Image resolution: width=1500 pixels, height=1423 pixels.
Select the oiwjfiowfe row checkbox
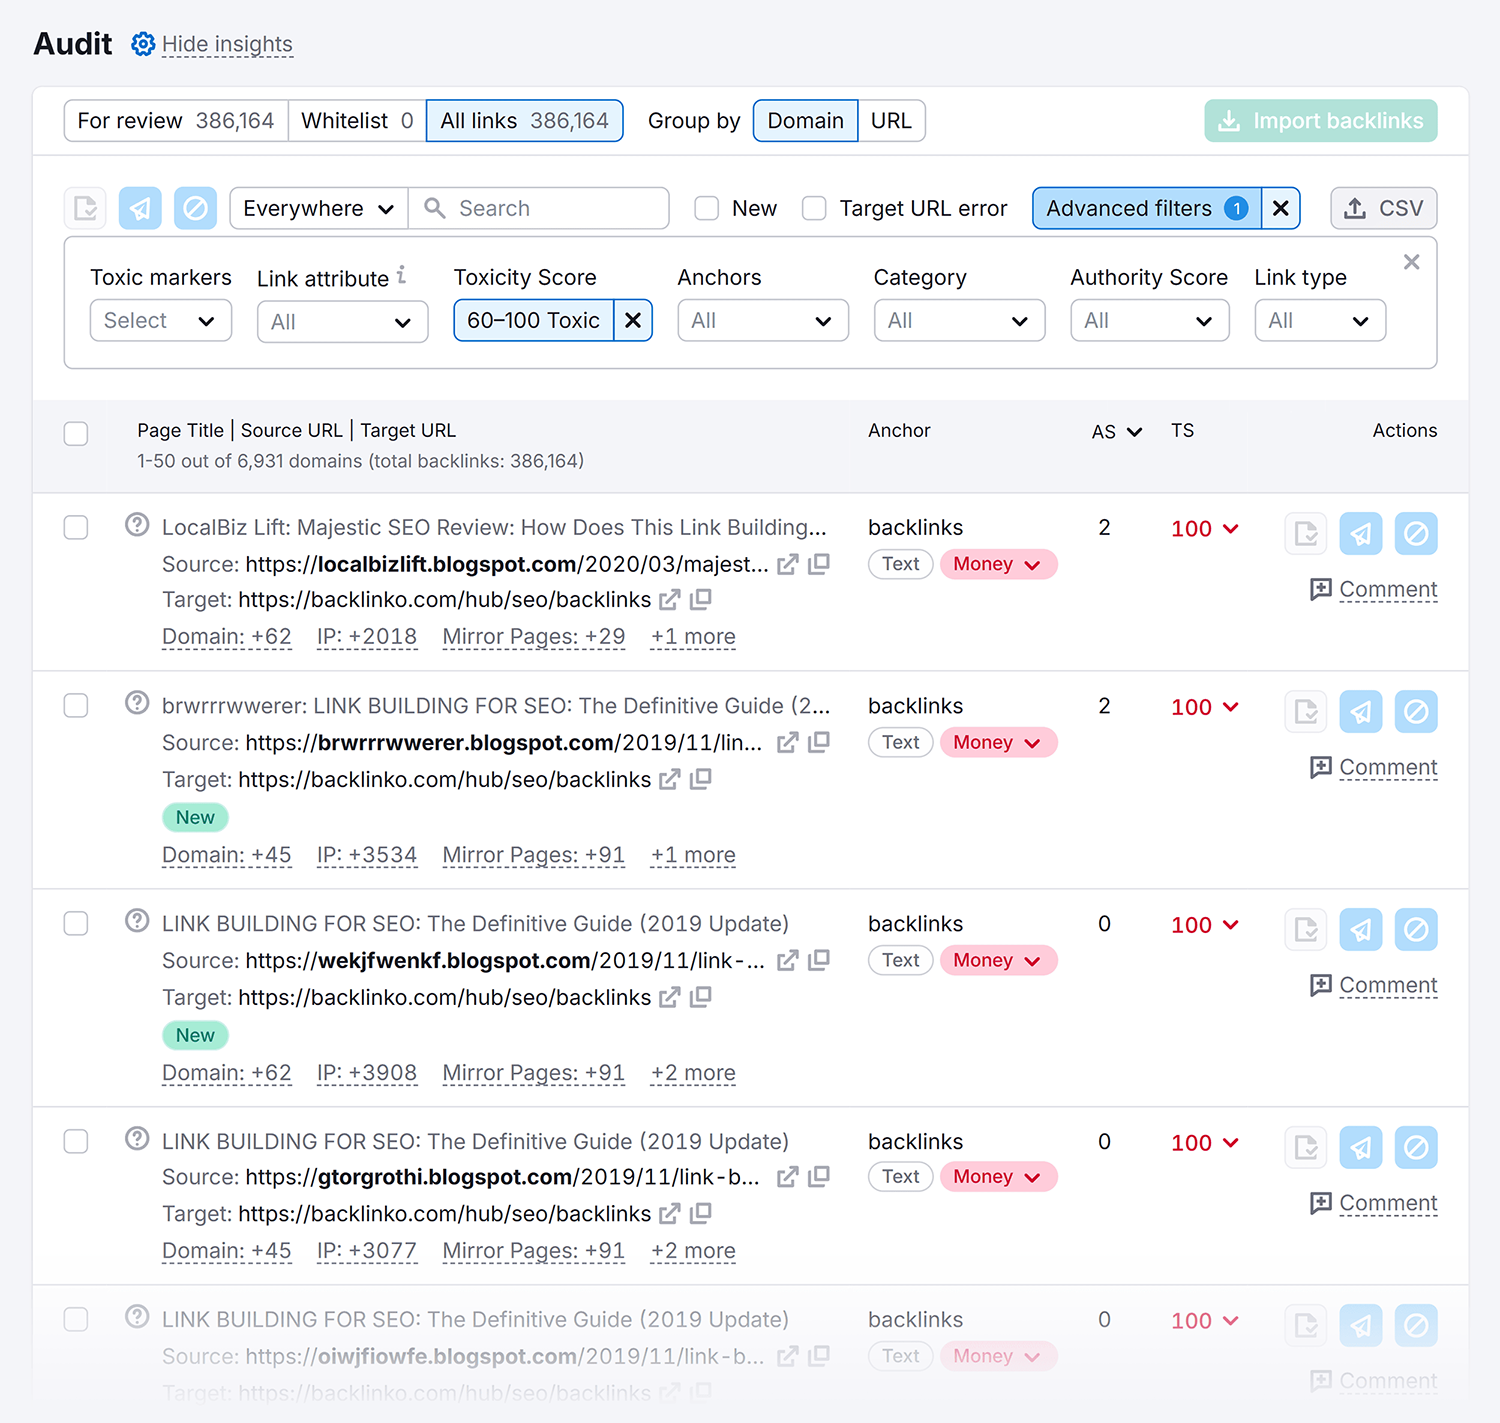point(76,1319)
